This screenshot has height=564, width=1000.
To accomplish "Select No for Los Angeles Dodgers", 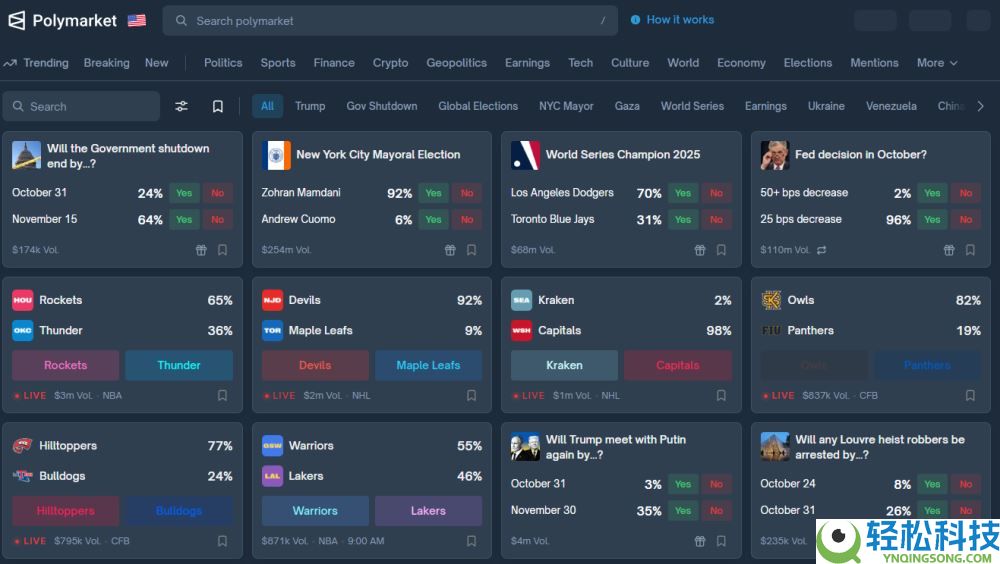I will click(716, 193).
